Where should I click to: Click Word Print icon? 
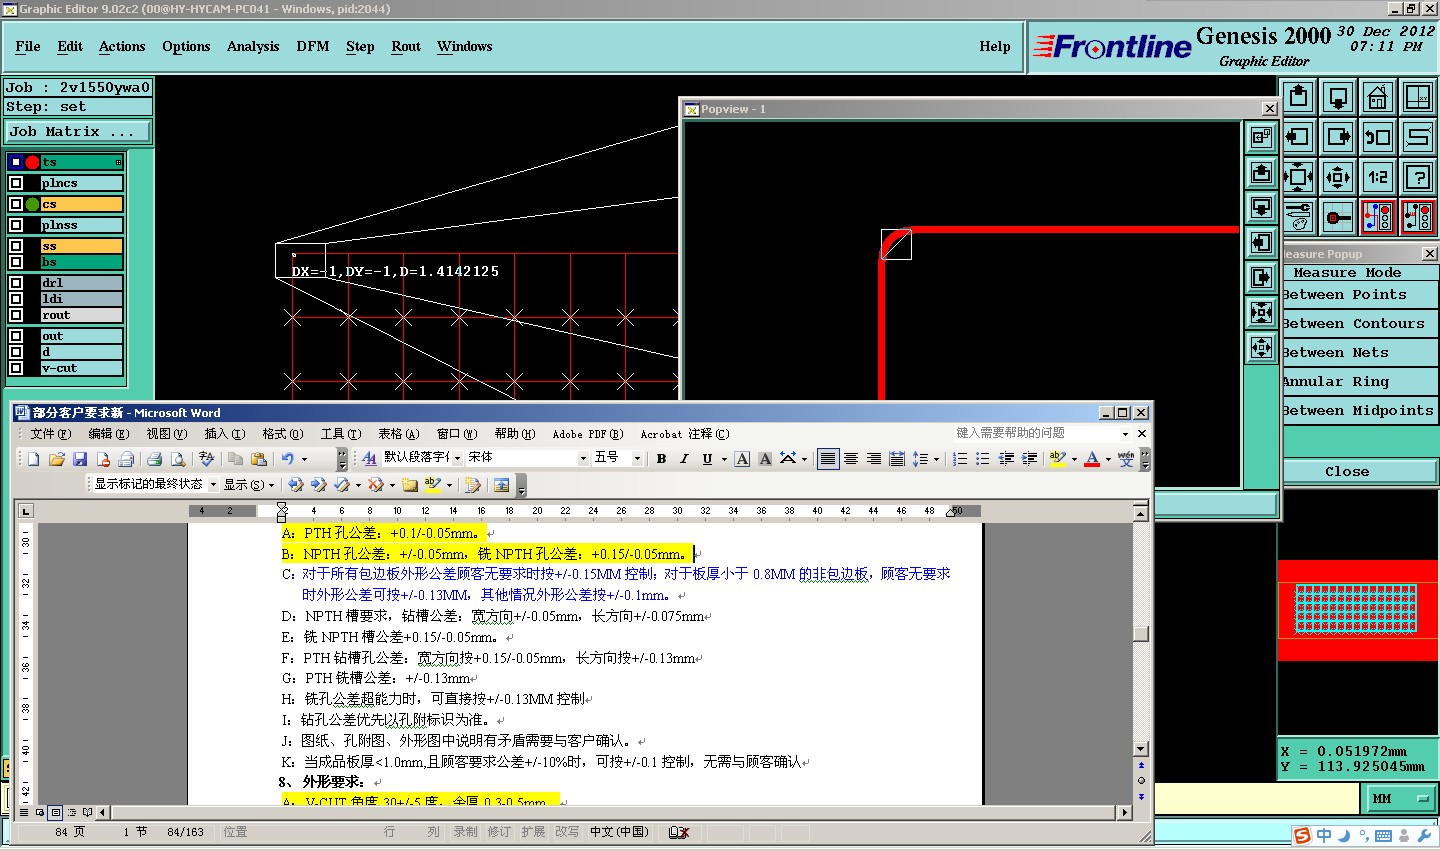154,459
